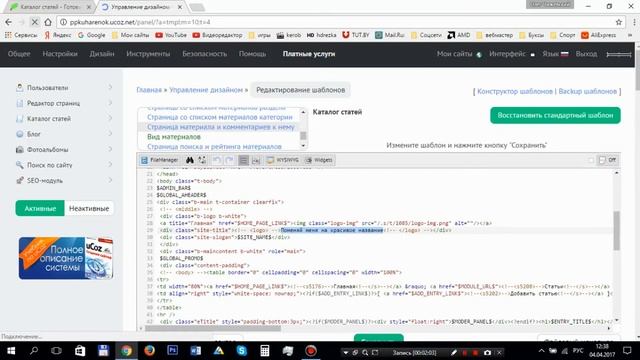The width and height of the screenshot is (640, 360).
Task: Change the language via Язык
Action: [555, 54]
